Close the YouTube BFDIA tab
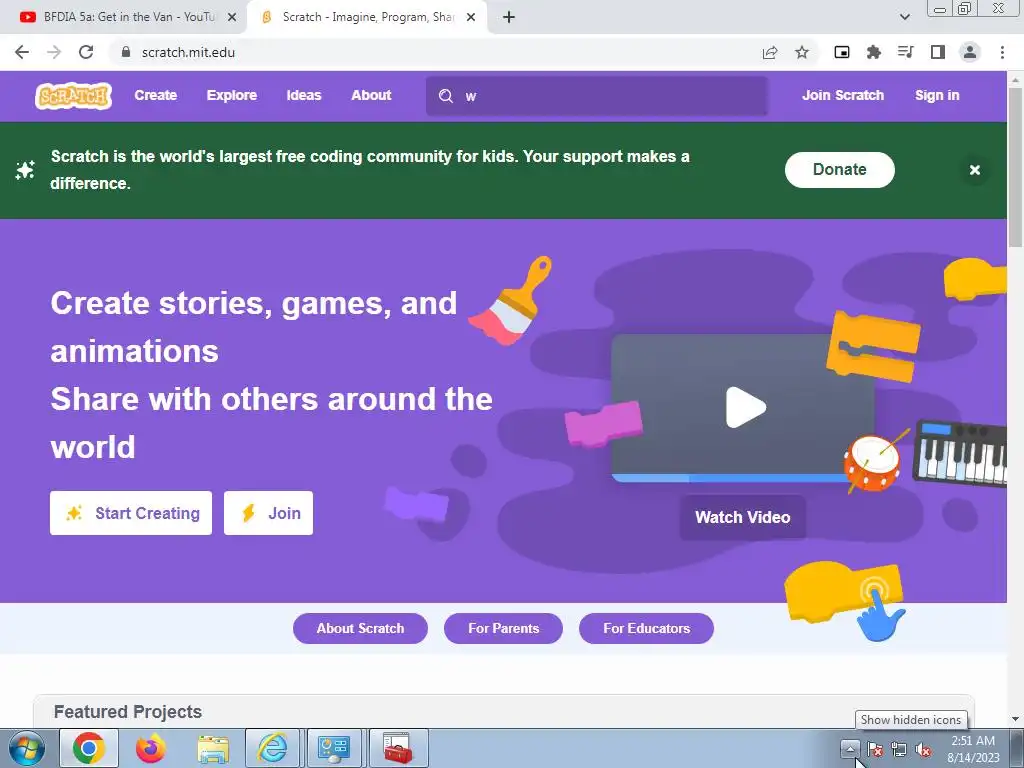The height and width of the screenshot is (768, 1024). pos(232,17)
